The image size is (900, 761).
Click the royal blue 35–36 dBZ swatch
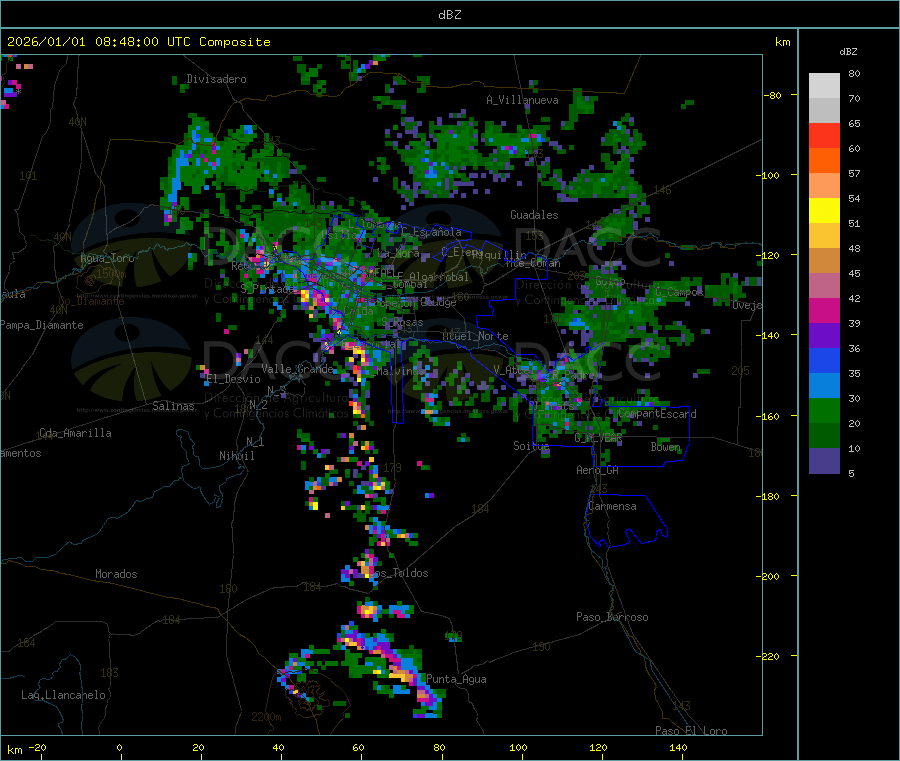pos(824,360)
